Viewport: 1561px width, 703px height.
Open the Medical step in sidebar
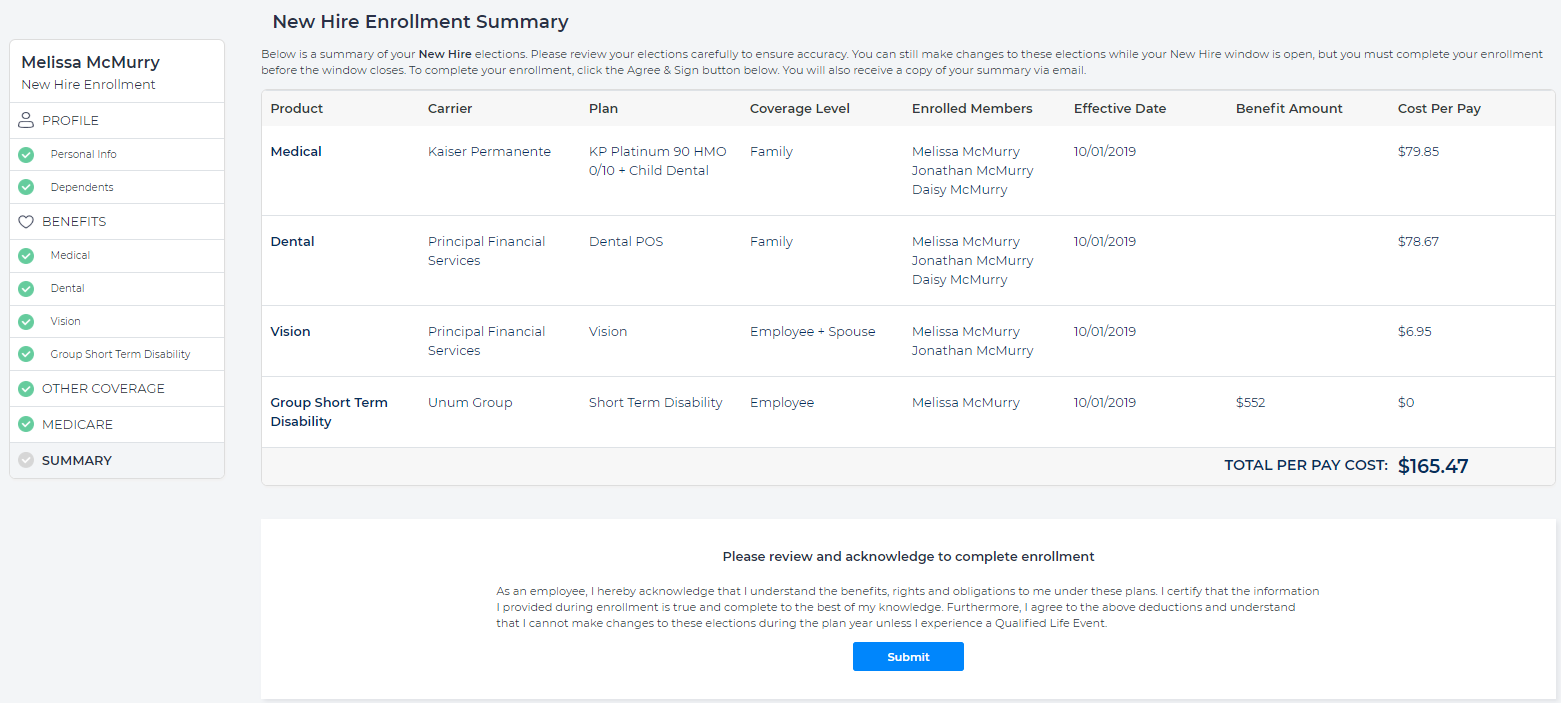click(x=70, y=256)
